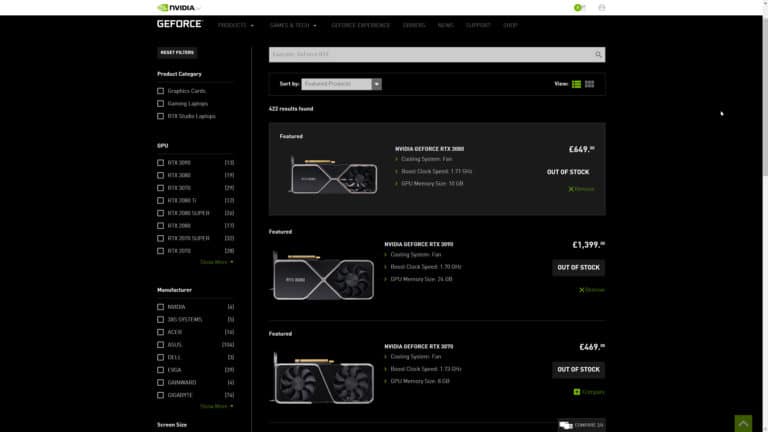Open the green cart icon

pos(578,7)
